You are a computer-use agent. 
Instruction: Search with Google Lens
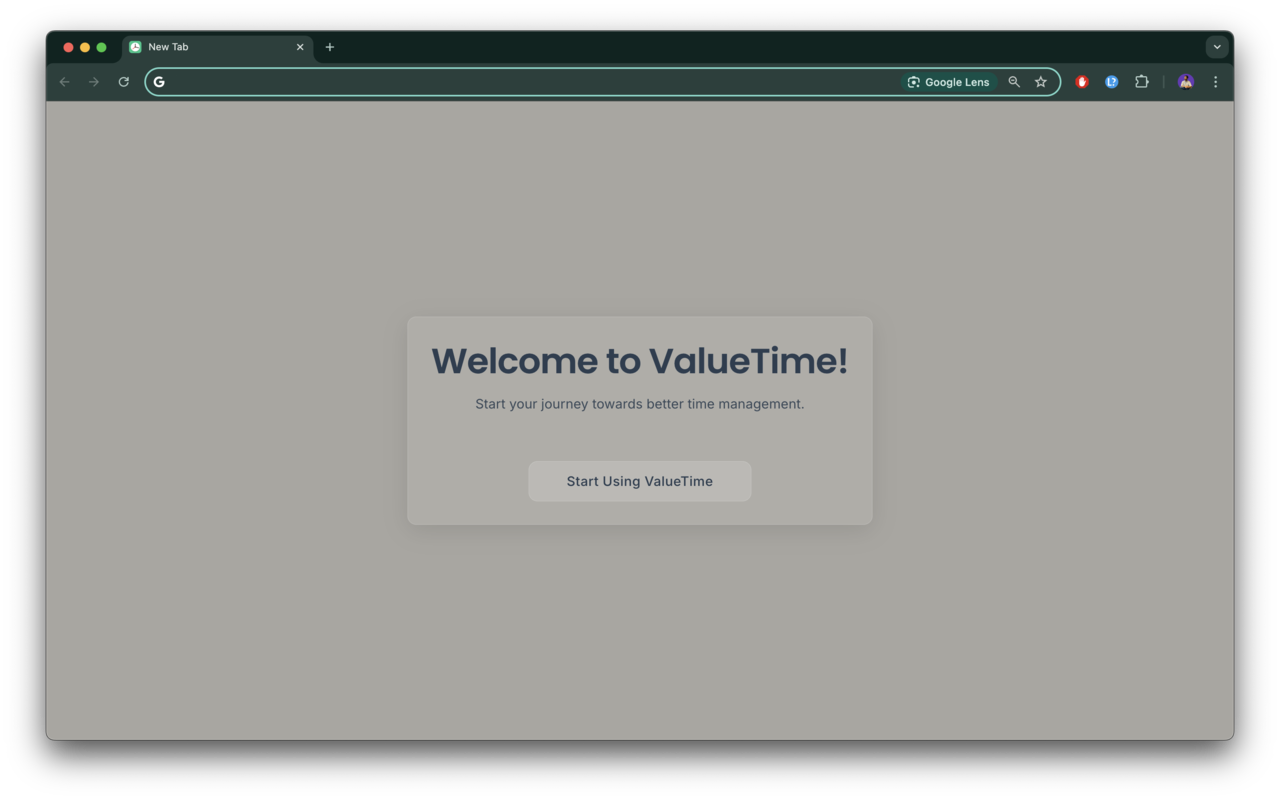click(948, 82)
